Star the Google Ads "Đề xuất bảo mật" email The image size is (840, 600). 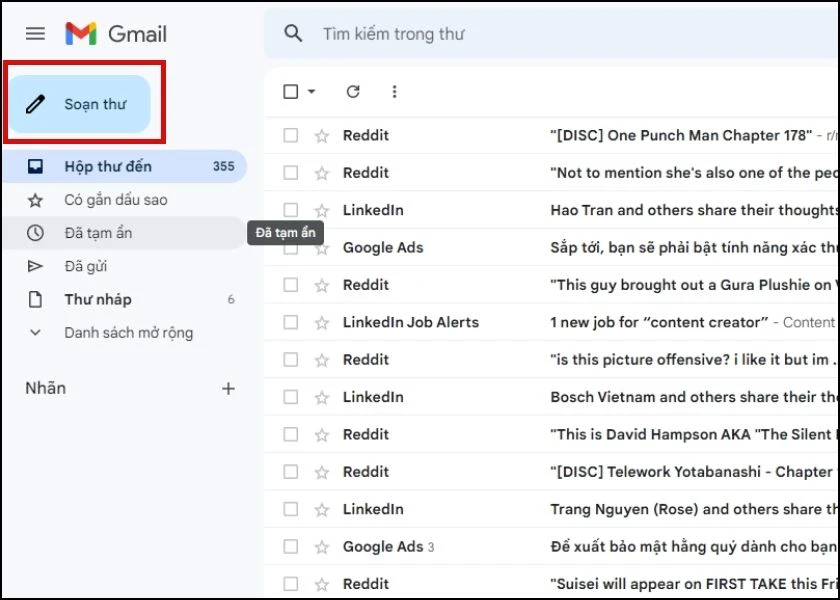(321, 547)
